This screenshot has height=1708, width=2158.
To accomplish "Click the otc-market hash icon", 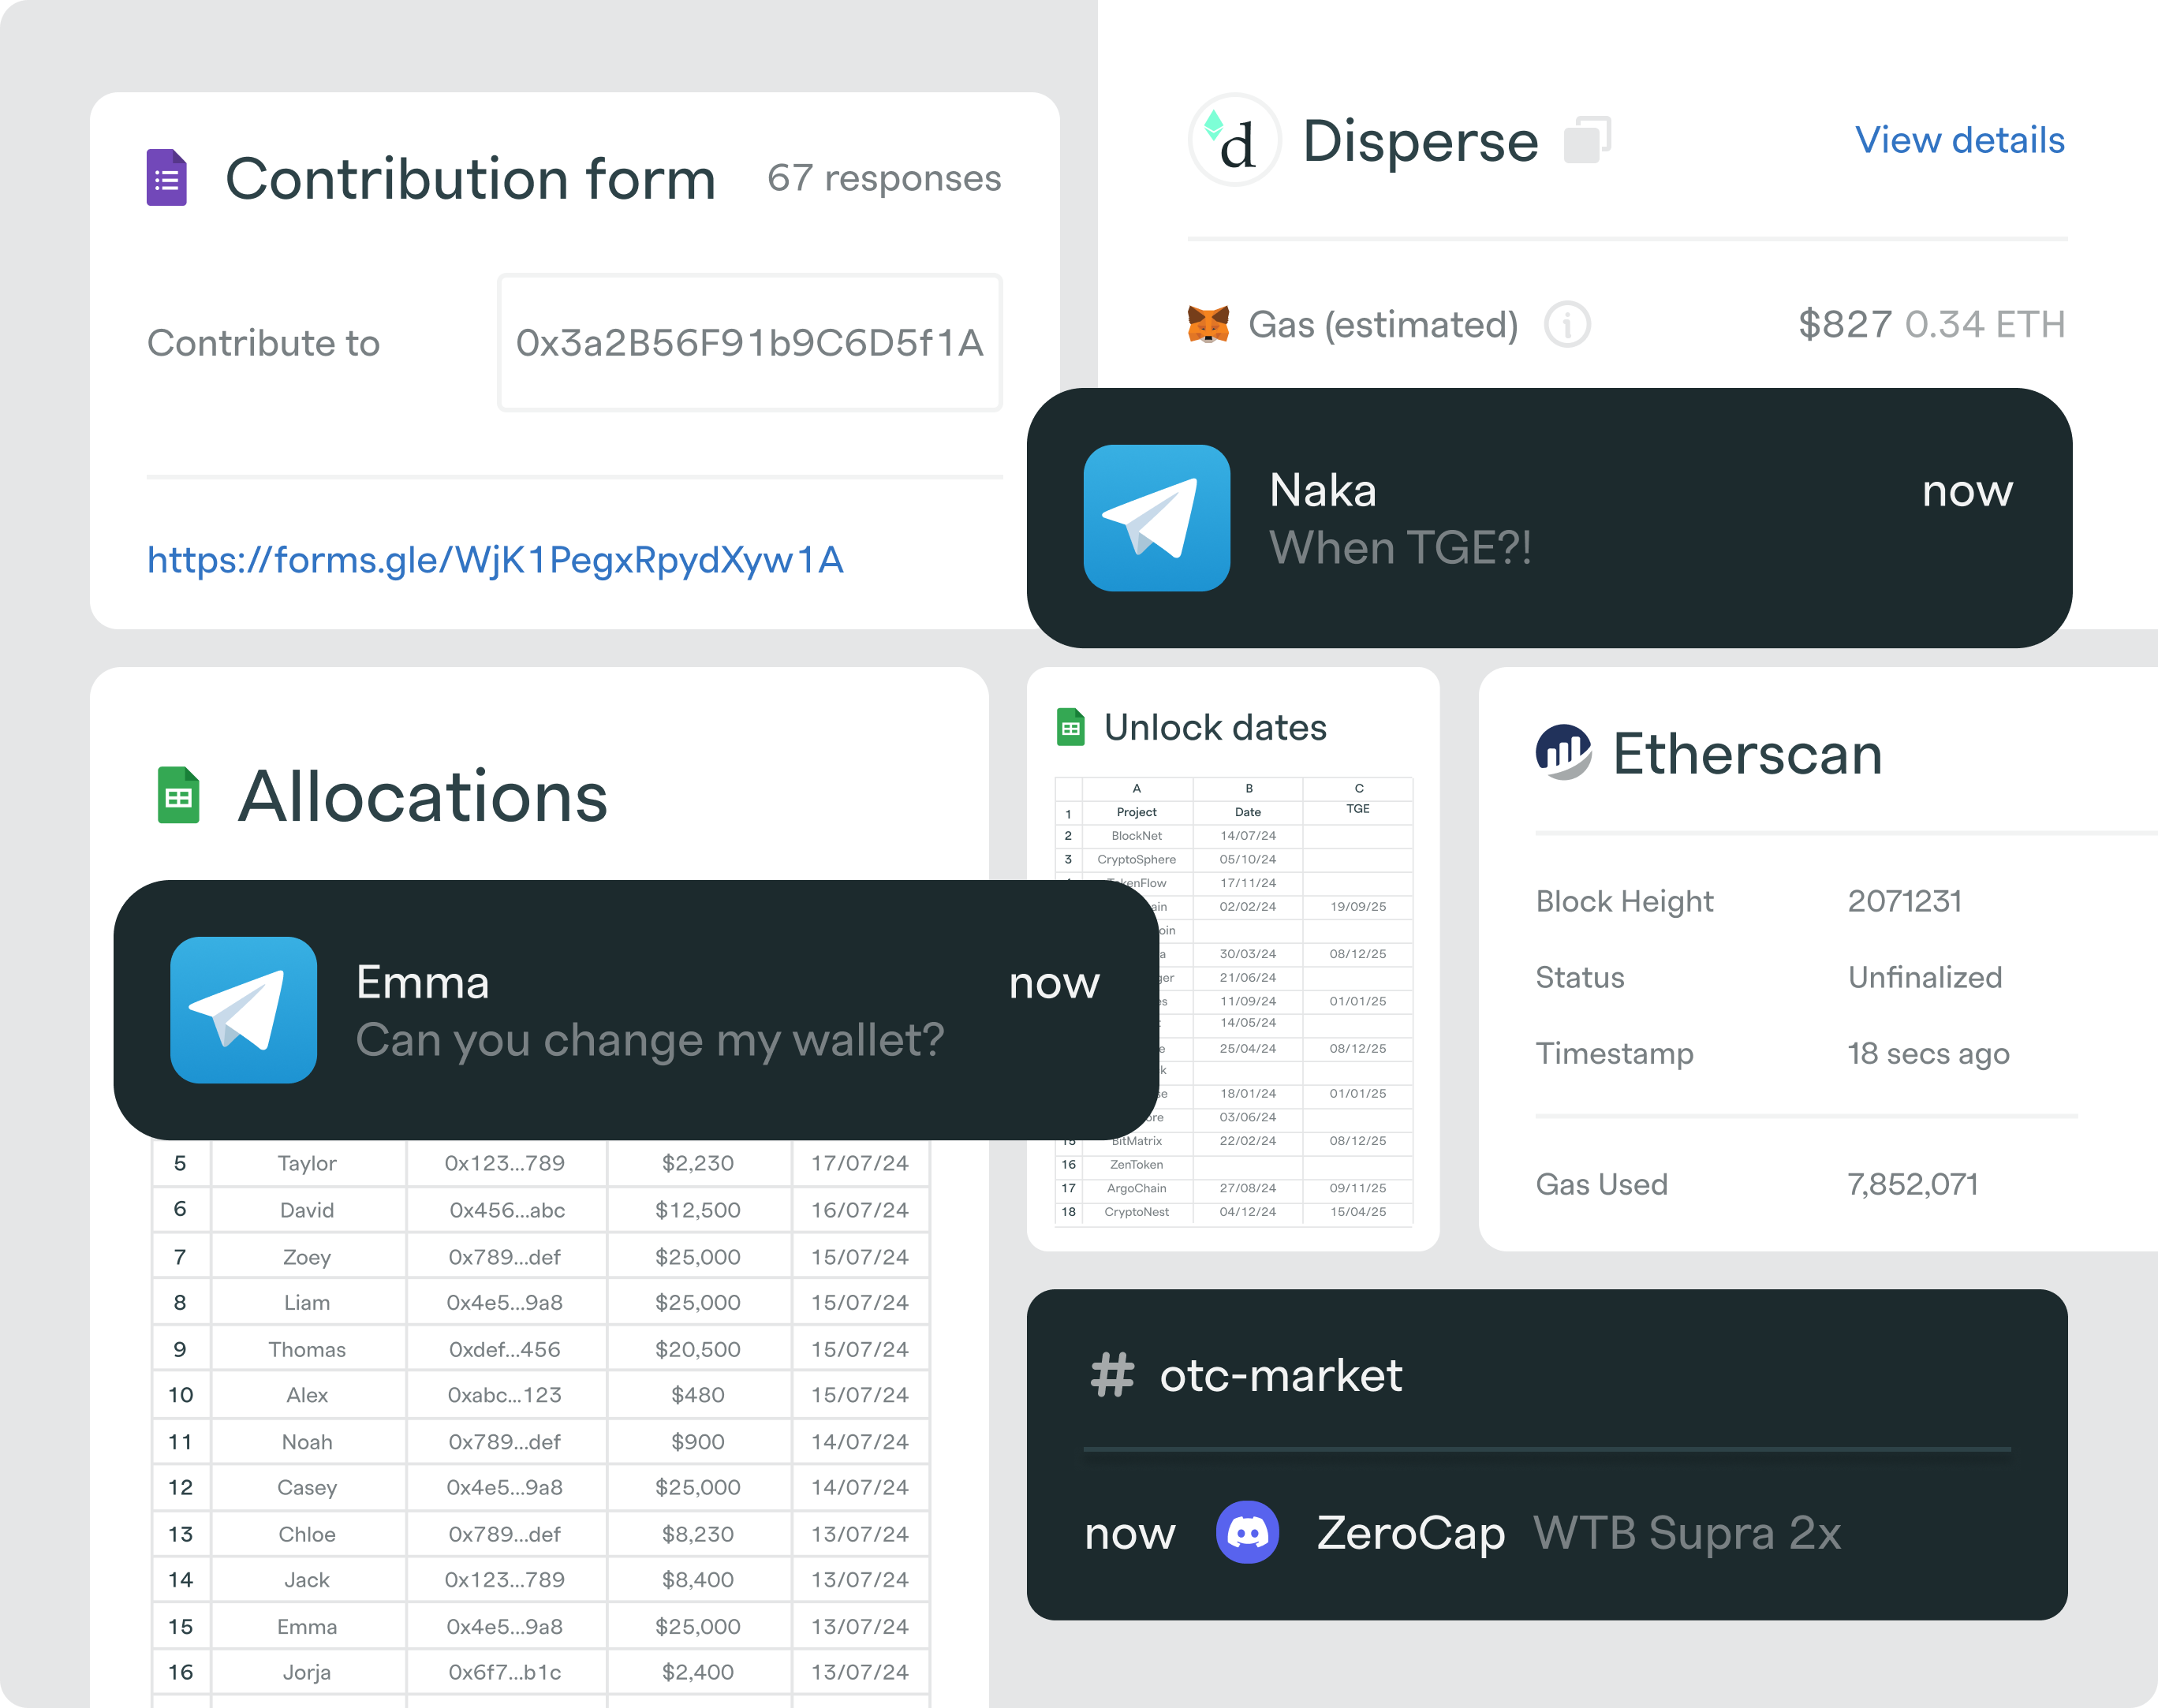I will coord(1112,1375).
